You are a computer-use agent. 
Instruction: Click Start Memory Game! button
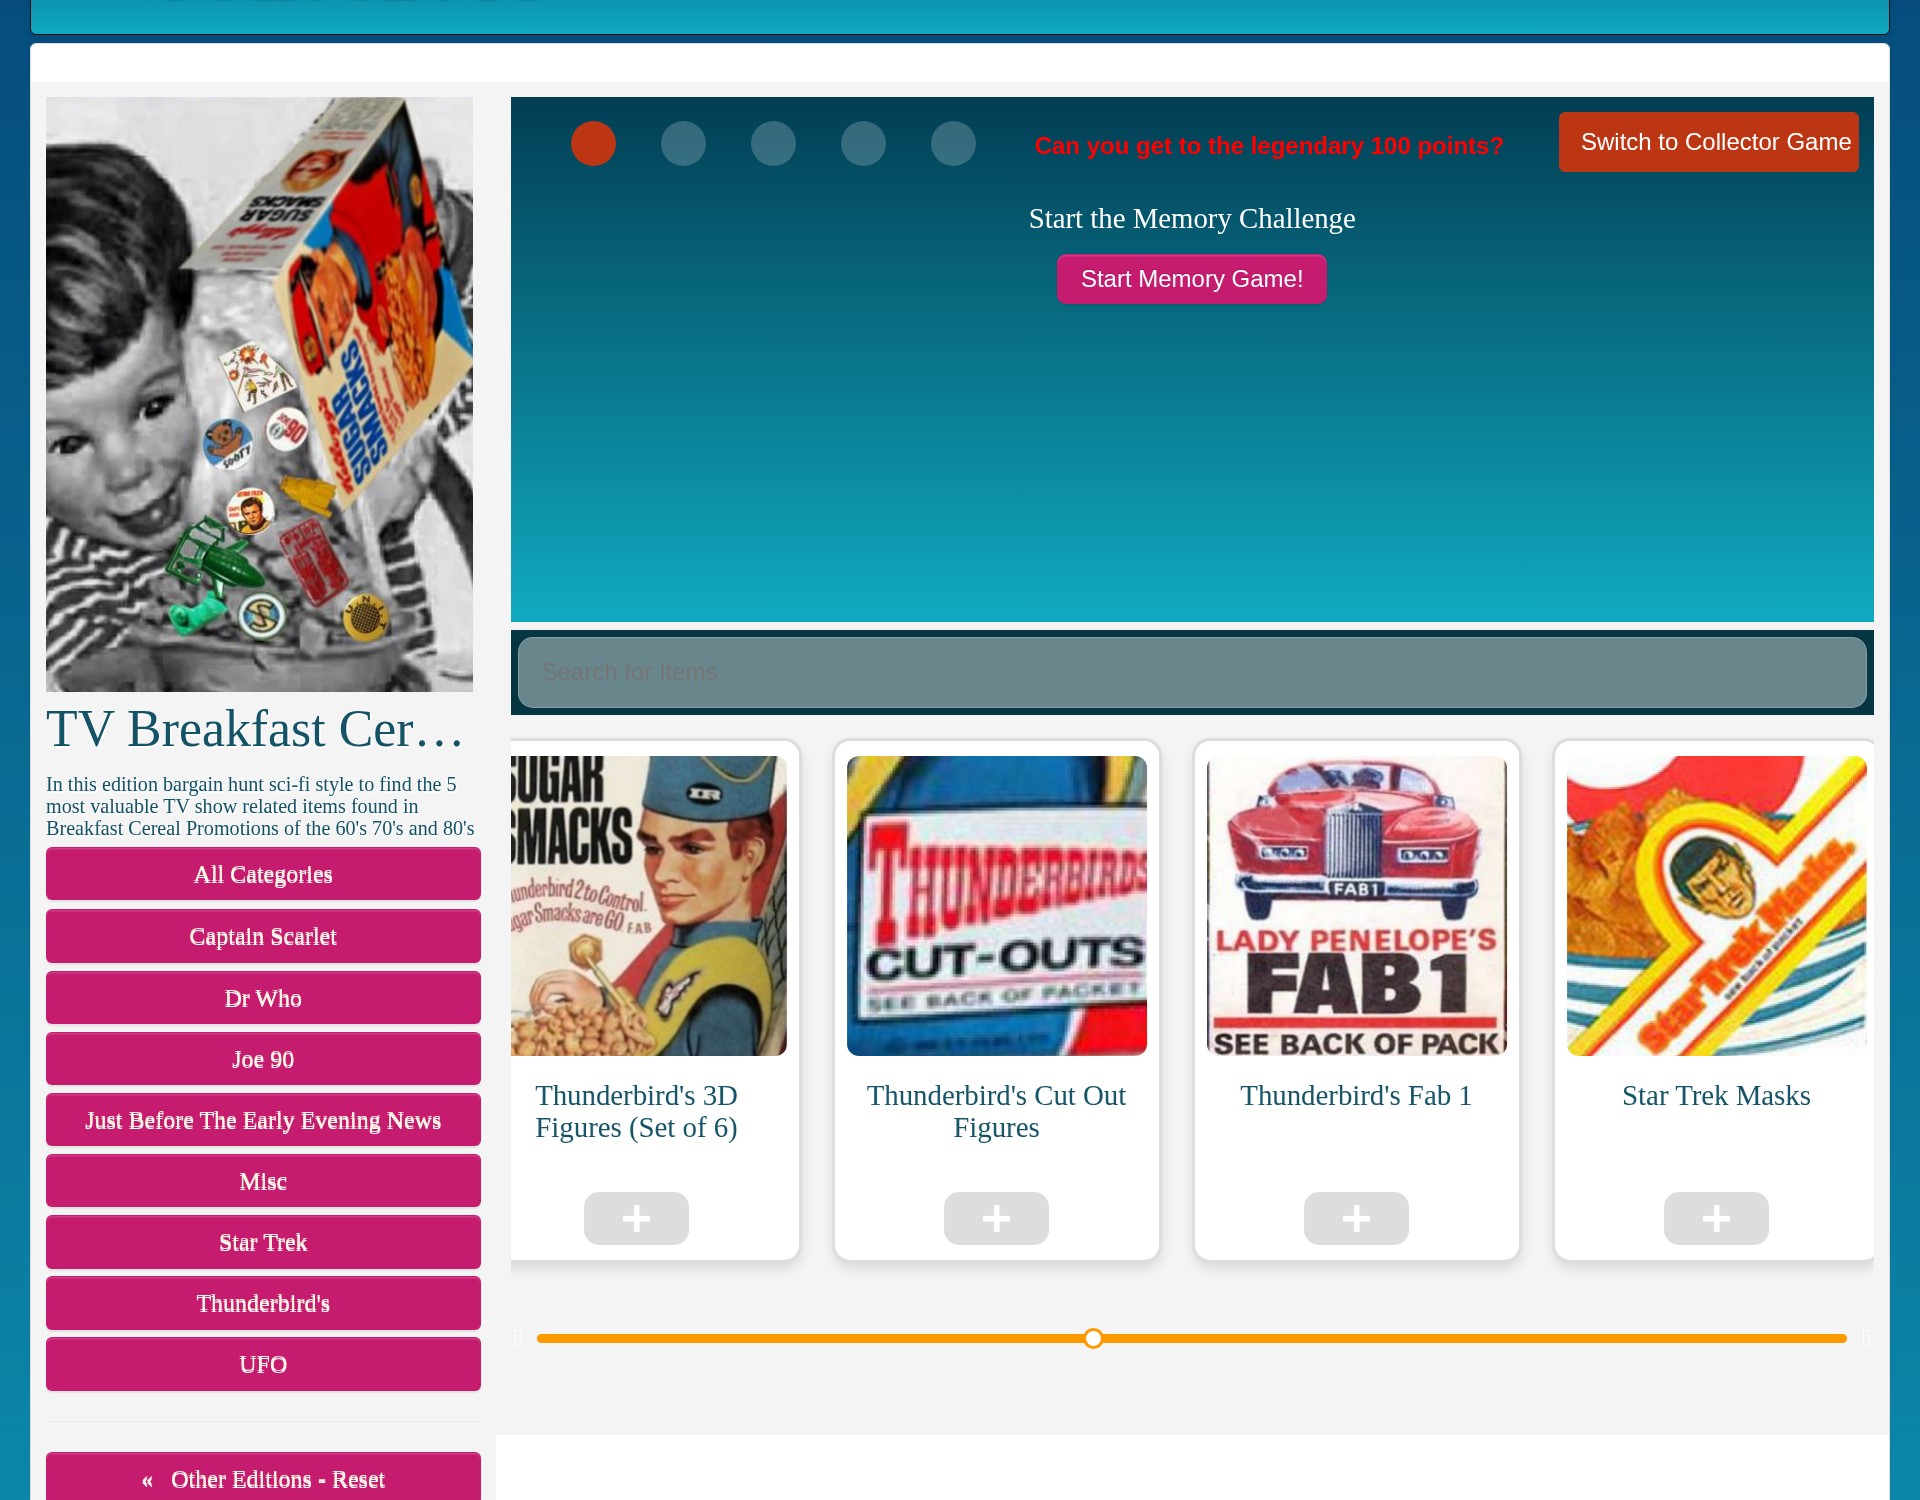pos(1191,279)
